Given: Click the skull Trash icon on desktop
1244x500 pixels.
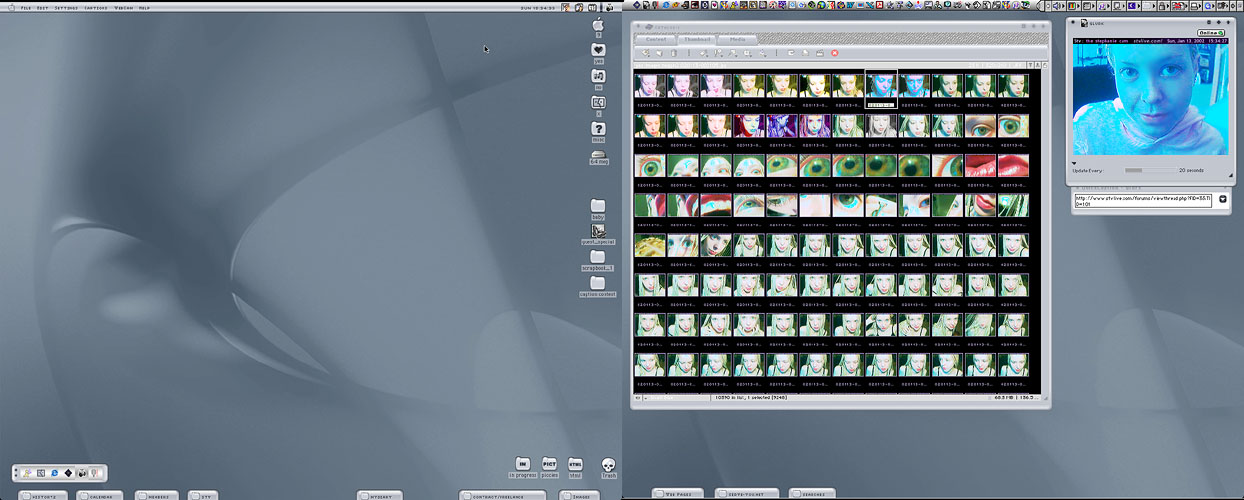Looking at the screenshot, I should (x=608, y=464).
